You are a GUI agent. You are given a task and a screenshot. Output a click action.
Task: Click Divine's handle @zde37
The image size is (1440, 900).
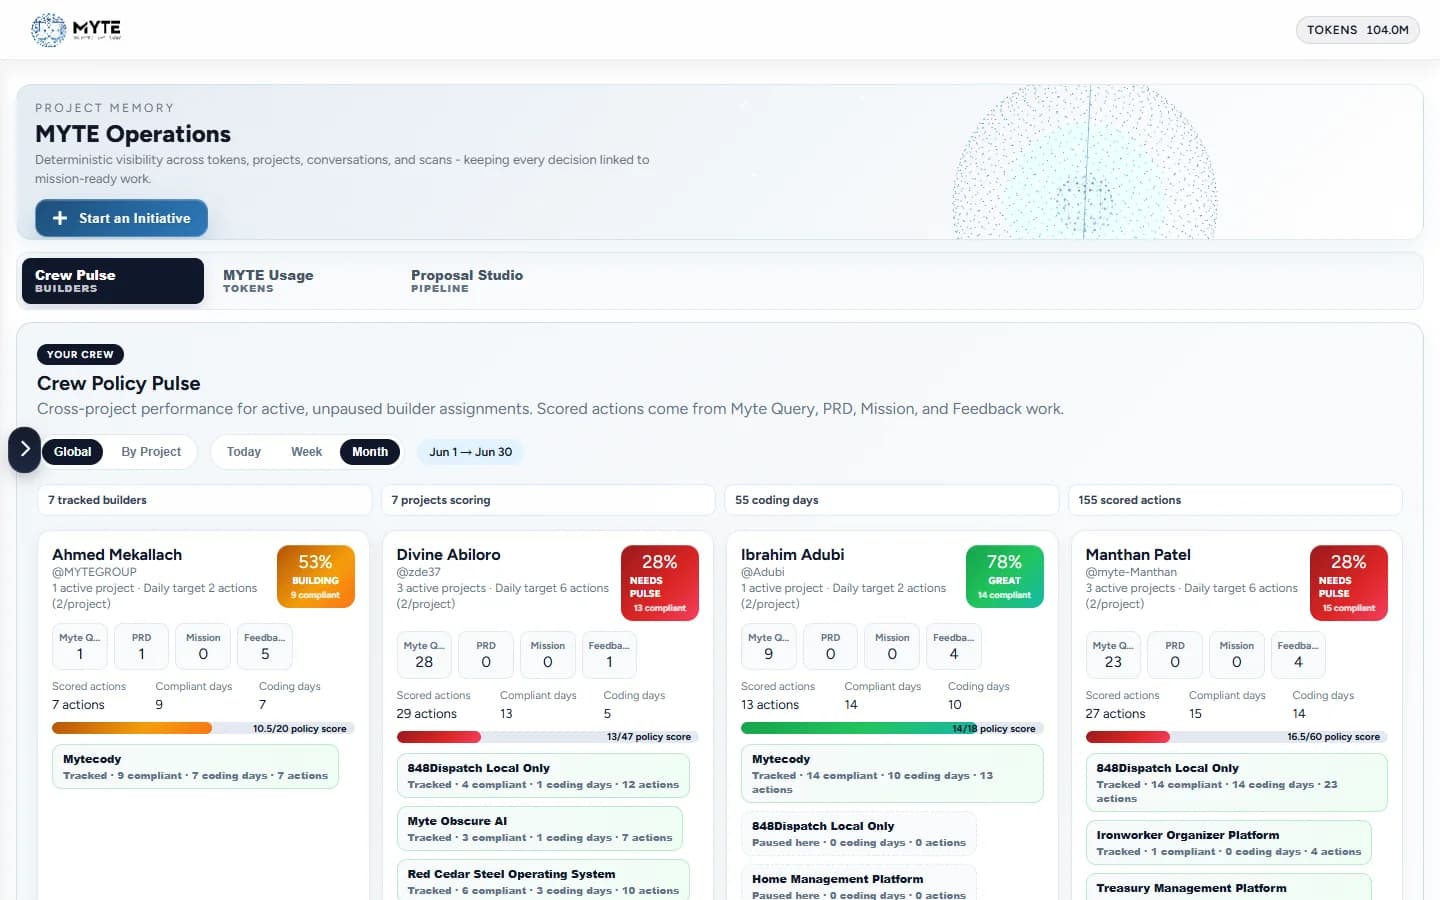pos(418,572)
